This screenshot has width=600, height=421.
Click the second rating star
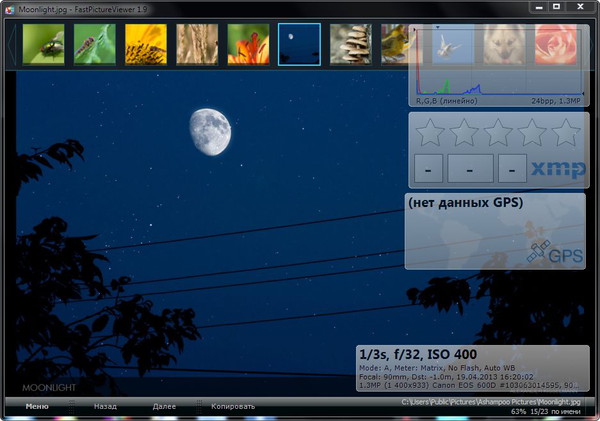(464, 132)
